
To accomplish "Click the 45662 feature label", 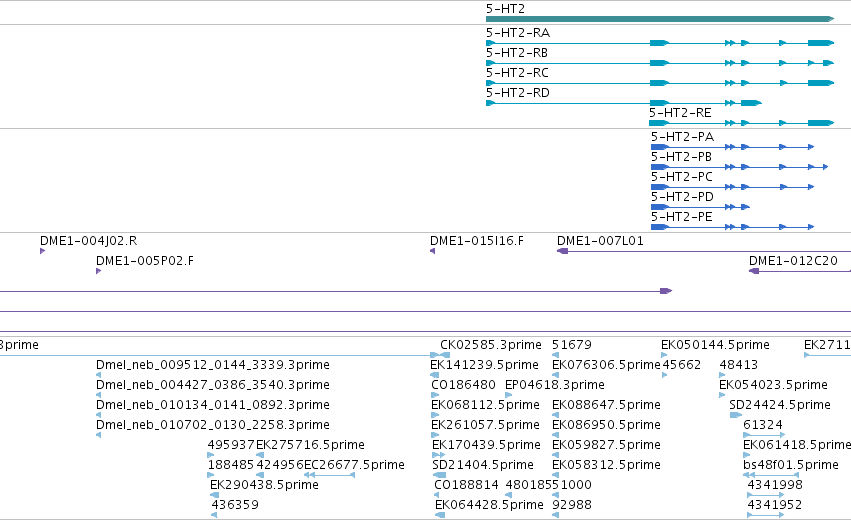I will [682, 365].
